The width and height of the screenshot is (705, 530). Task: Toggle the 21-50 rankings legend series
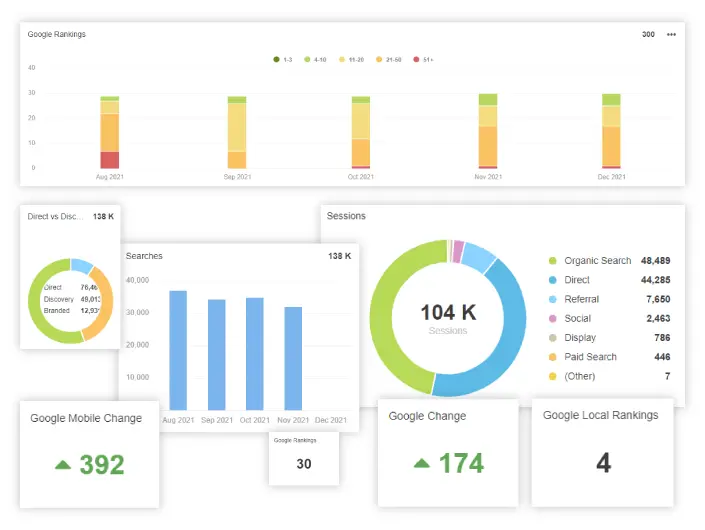(386, 60)
